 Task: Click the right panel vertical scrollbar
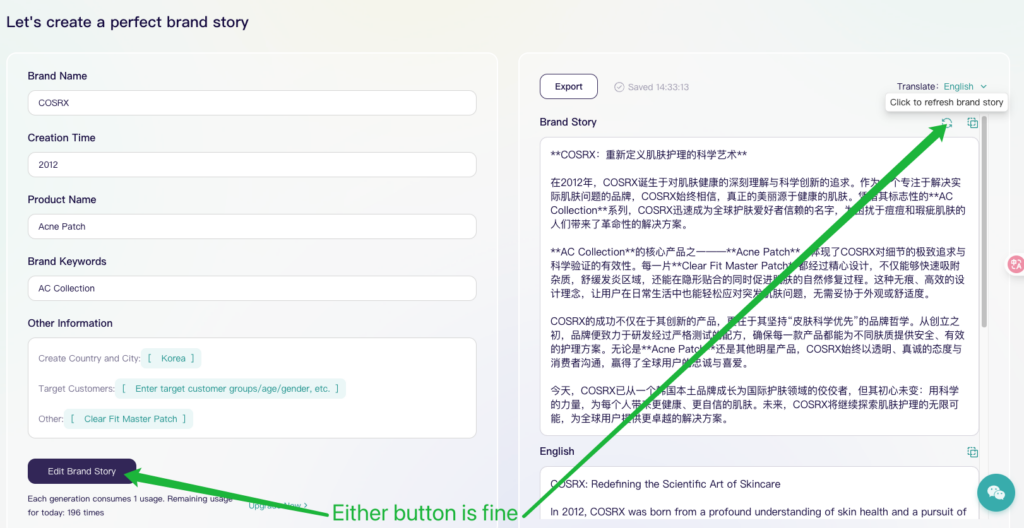pyautogui.click(x=984, y=220)
